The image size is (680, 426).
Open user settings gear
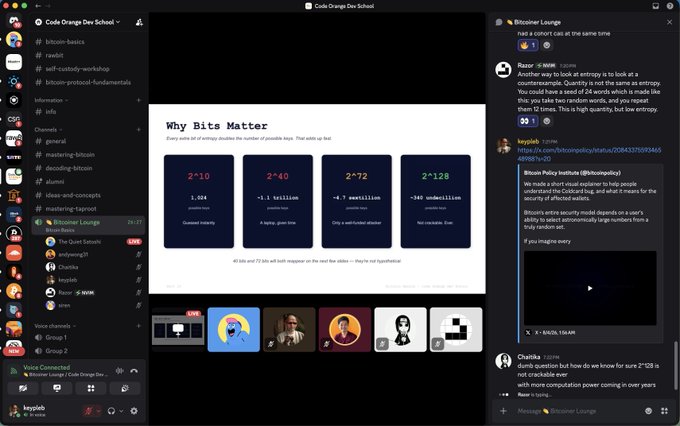pyautogui.click(x=134, y=410)
